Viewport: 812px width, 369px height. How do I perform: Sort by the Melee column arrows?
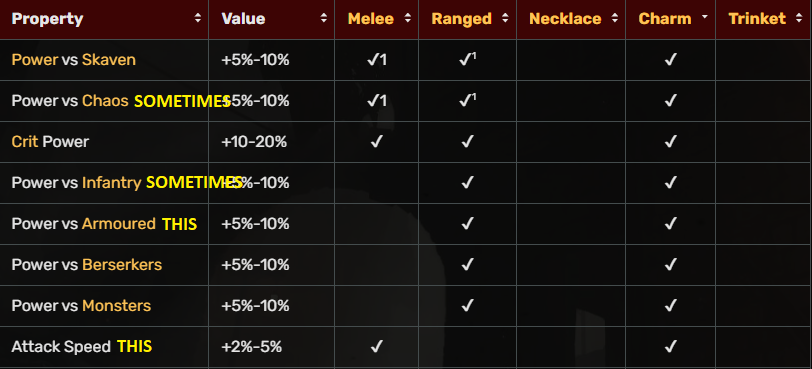(408, 19)
